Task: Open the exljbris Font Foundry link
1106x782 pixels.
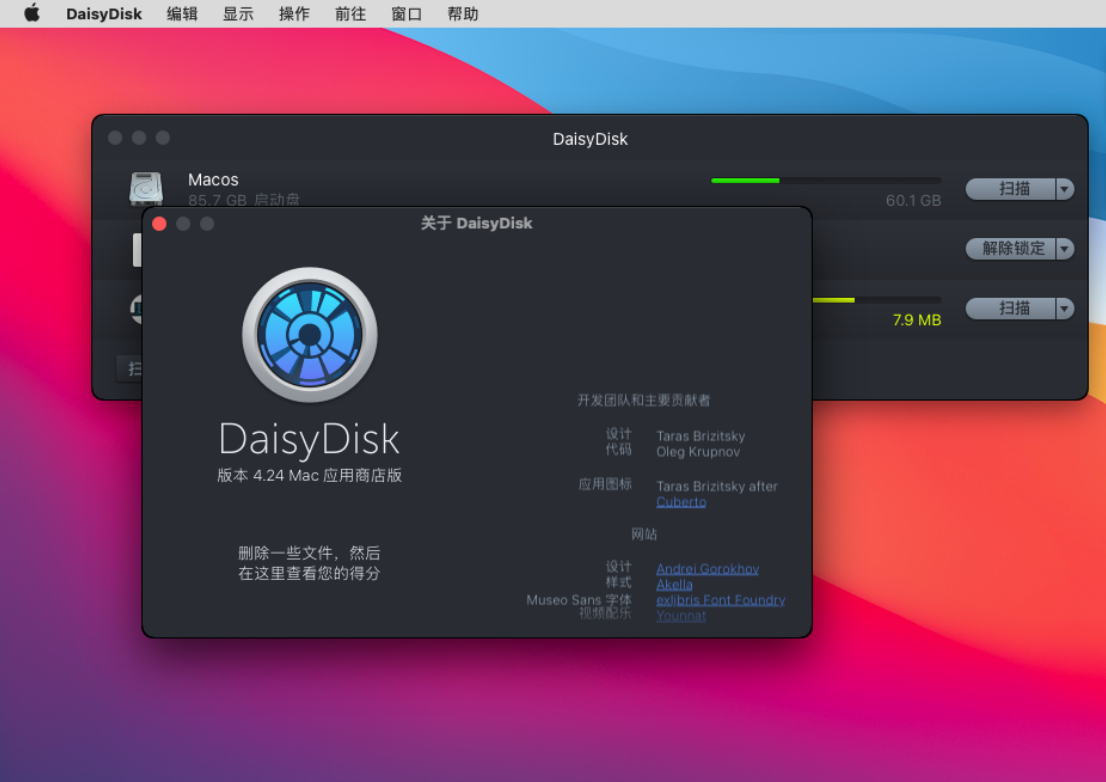Action: click(720, 600)
